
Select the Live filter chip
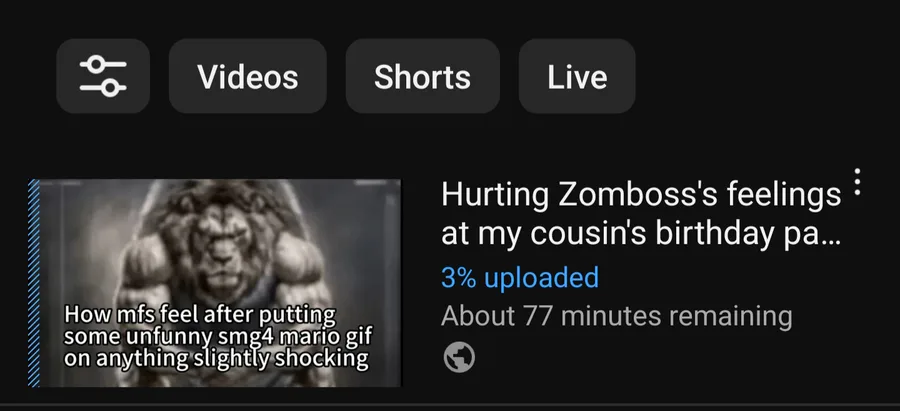point(577,76)
